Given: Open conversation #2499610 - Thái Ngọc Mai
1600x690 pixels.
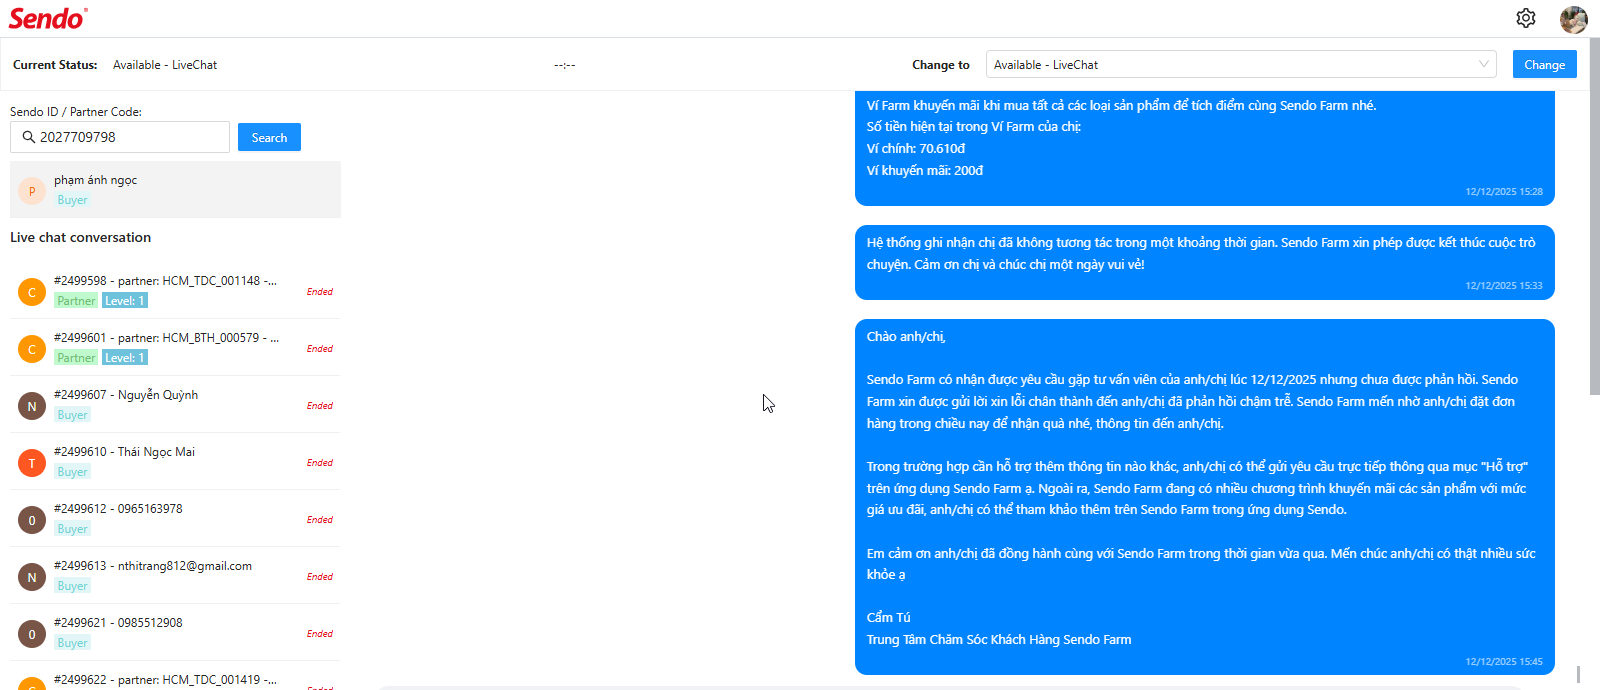Looking at the screenshot, I should pos(175,461).
